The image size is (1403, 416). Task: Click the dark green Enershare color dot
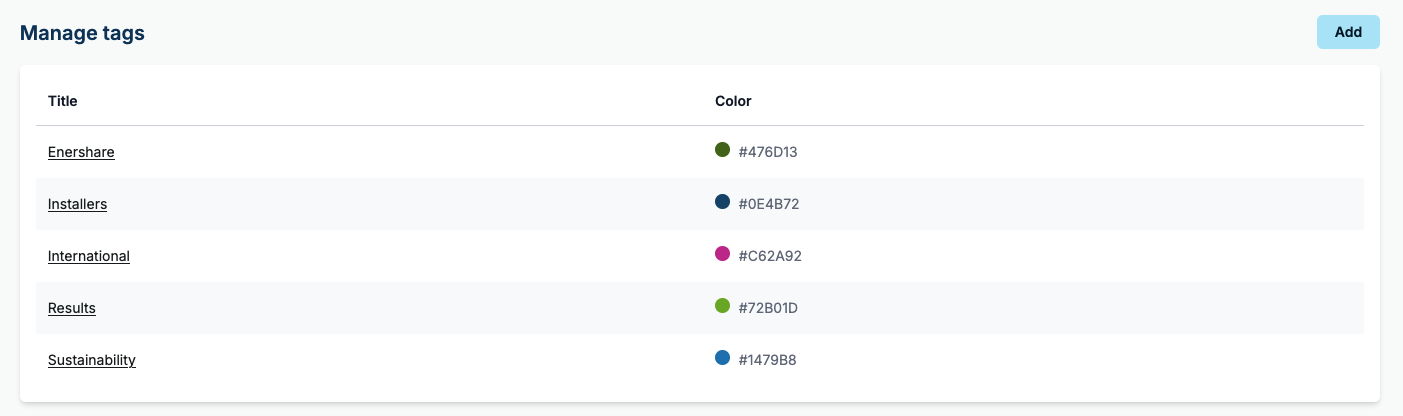coord(723,150)
